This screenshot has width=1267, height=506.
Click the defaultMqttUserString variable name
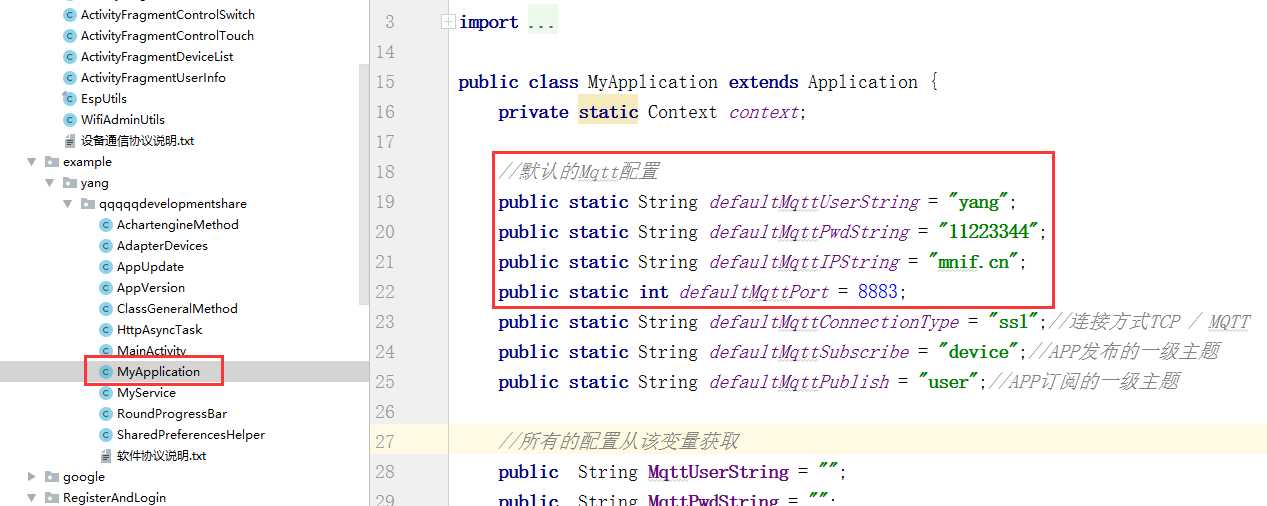813,202
